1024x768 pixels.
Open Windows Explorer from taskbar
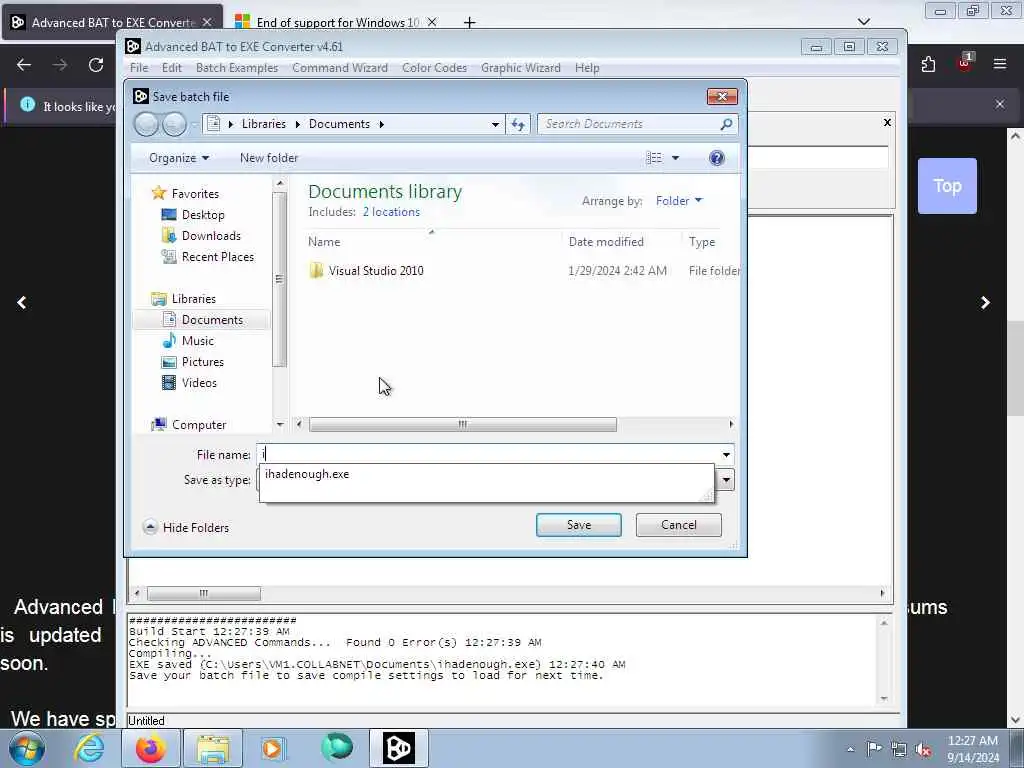213,748
